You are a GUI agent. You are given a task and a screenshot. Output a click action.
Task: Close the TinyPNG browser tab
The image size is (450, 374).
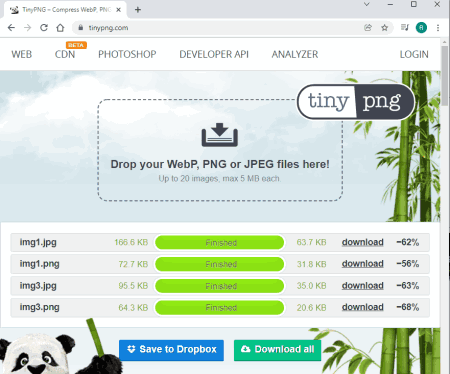[118, 10]
